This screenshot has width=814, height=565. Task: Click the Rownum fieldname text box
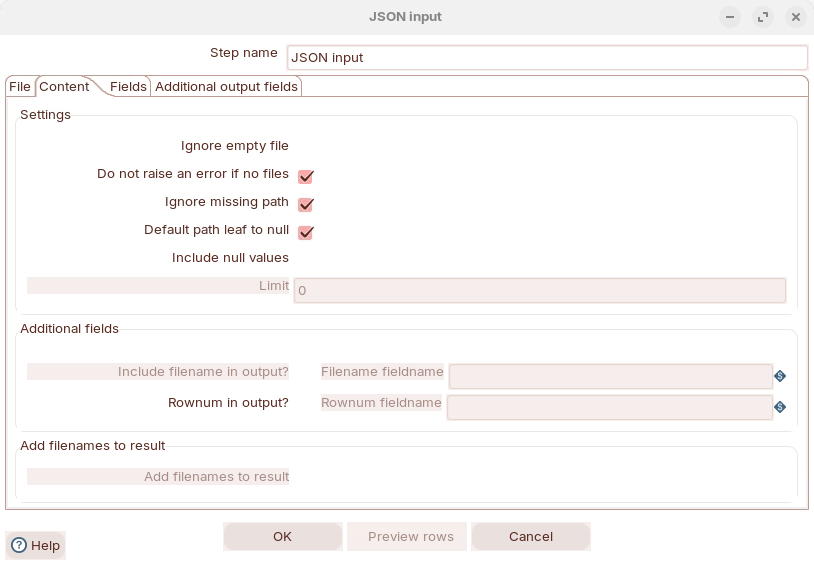[x=609, y=407]
